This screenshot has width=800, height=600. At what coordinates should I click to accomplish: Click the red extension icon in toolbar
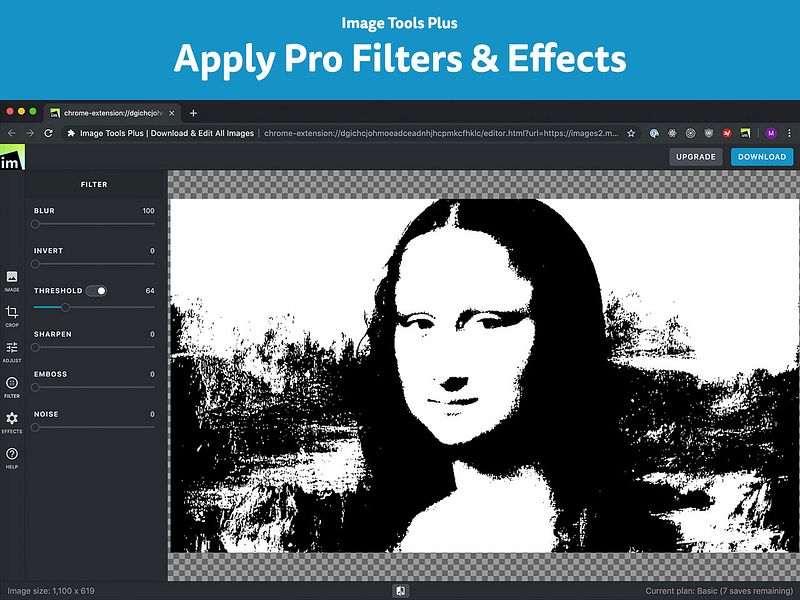coord(727,133)
